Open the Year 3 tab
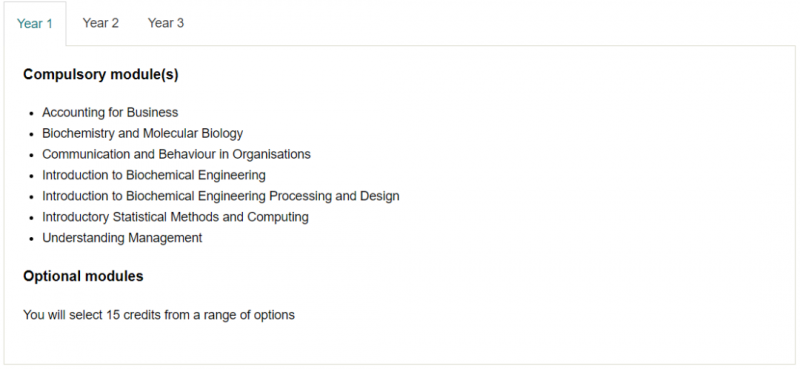The height and width of the screenshot is (369, 800). [166, 23]
